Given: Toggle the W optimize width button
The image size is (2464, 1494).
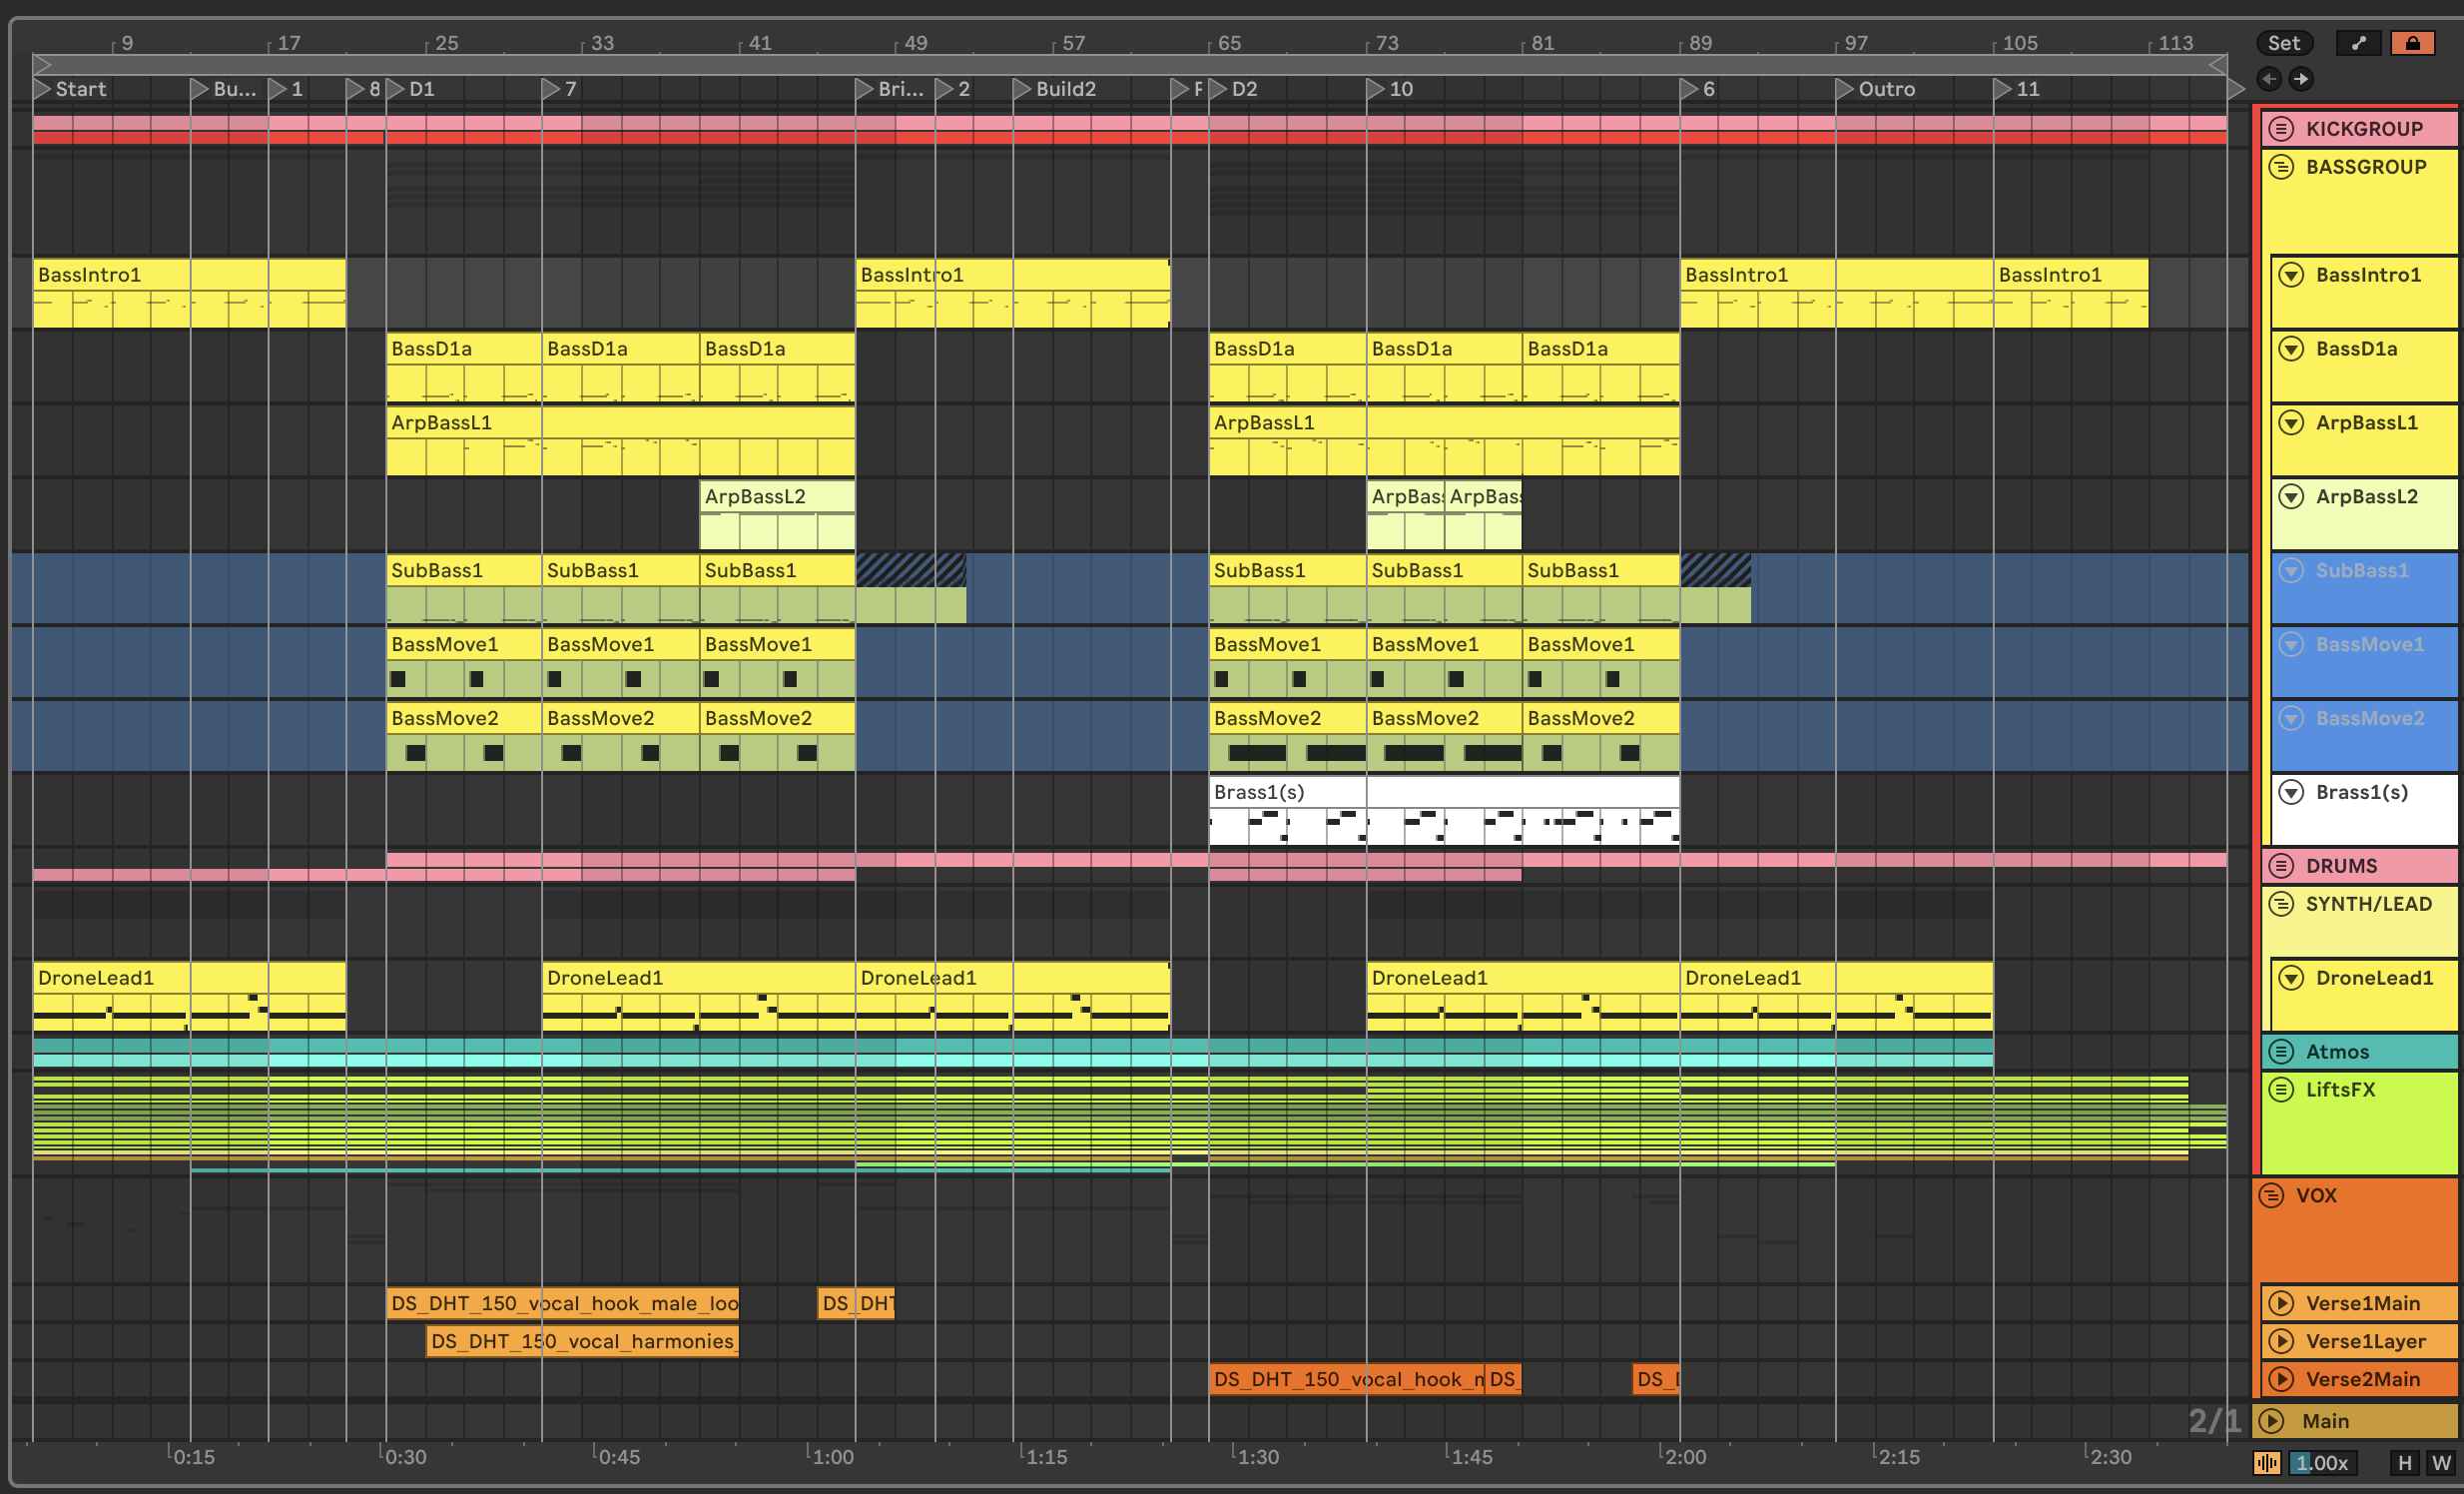Looking at the screenshot, I should tap(2441, 1463).
